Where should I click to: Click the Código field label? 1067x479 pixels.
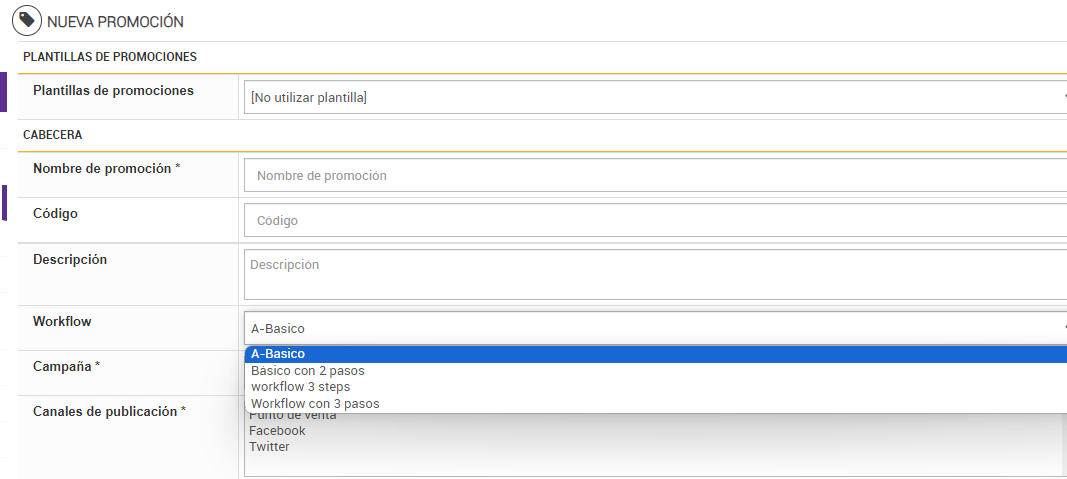55,214
